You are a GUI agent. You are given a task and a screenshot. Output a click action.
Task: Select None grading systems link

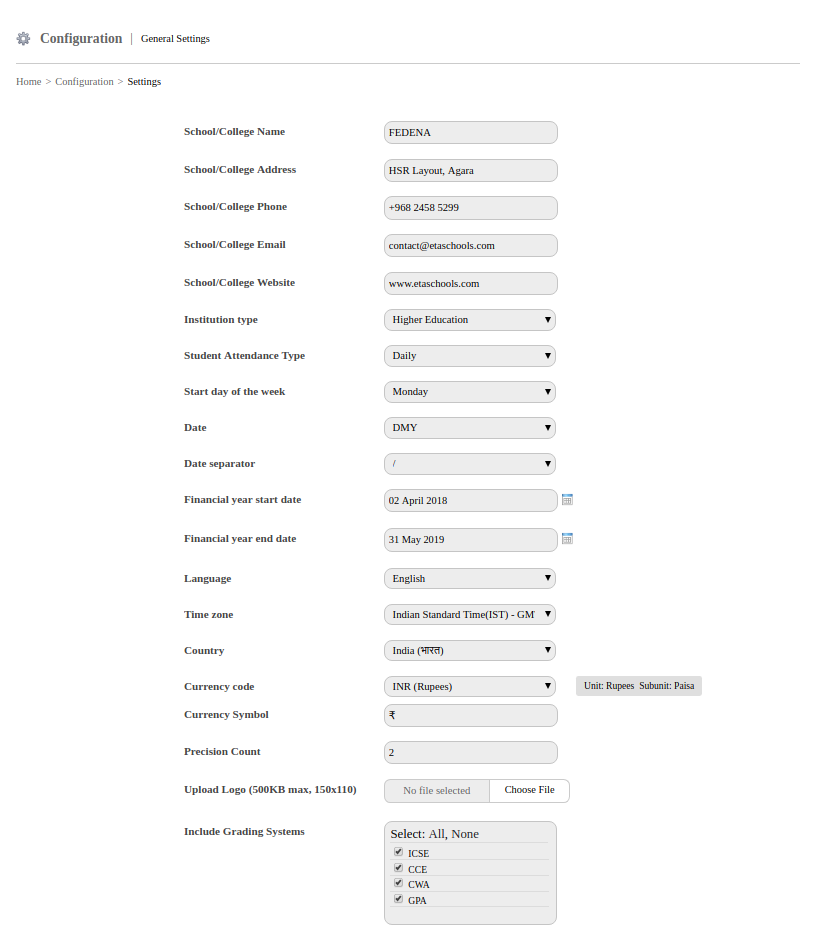coord(465,834)
